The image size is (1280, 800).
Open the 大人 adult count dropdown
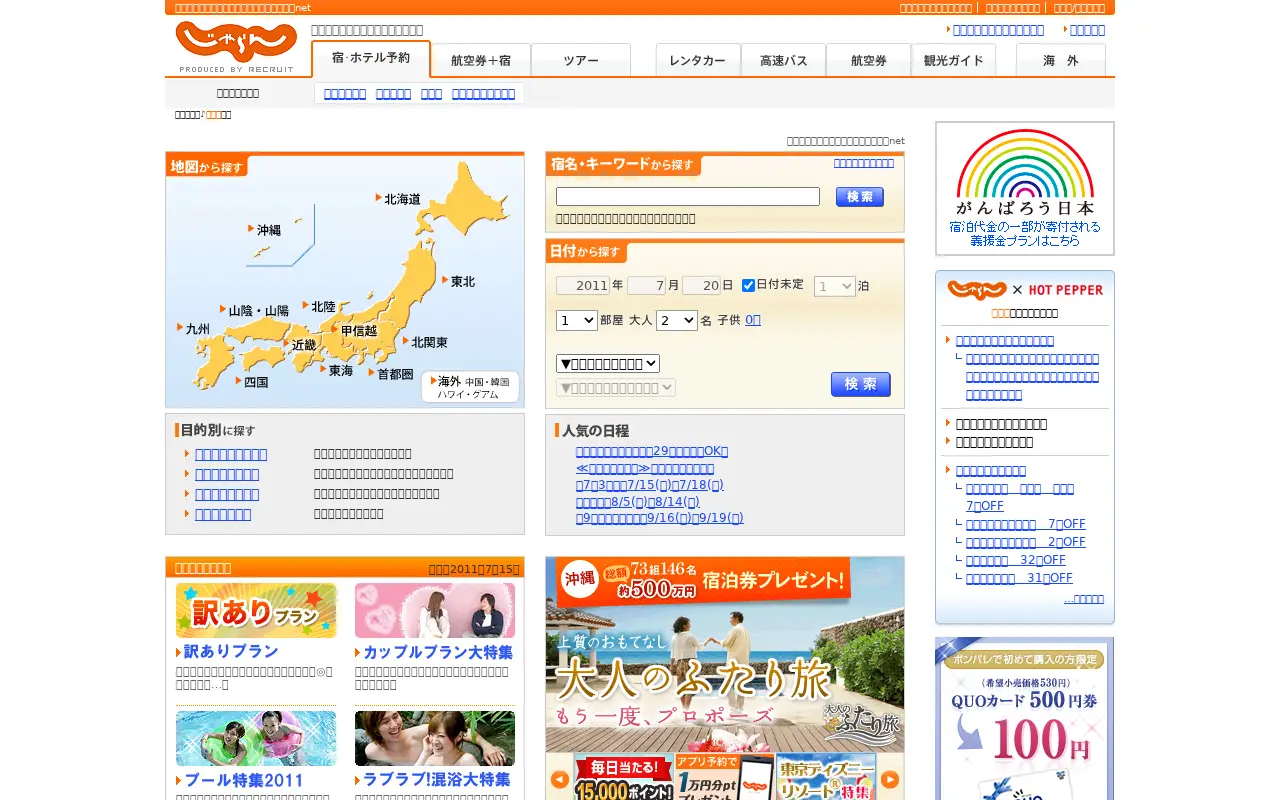click(676, 320)
